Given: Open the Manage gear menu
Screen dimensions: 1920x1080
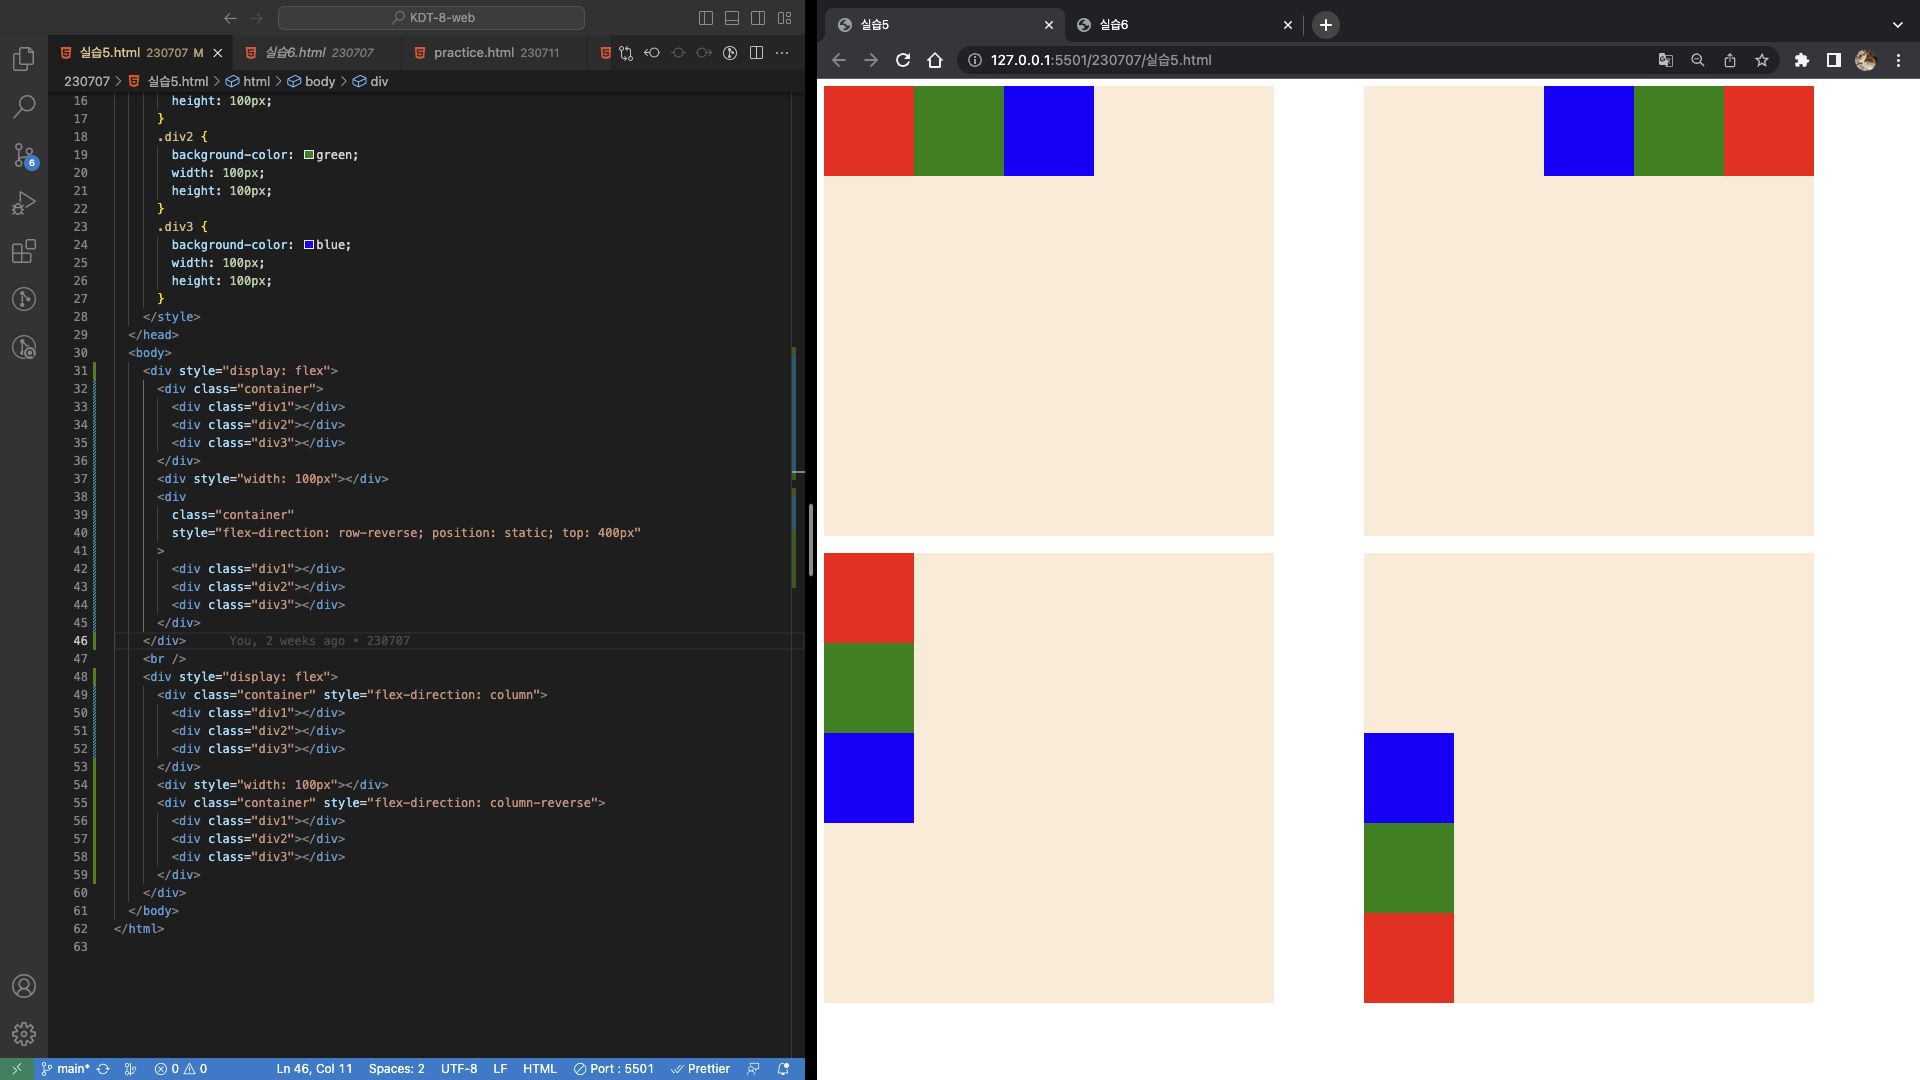Looking at the screenshot, I should (24, 1034).
